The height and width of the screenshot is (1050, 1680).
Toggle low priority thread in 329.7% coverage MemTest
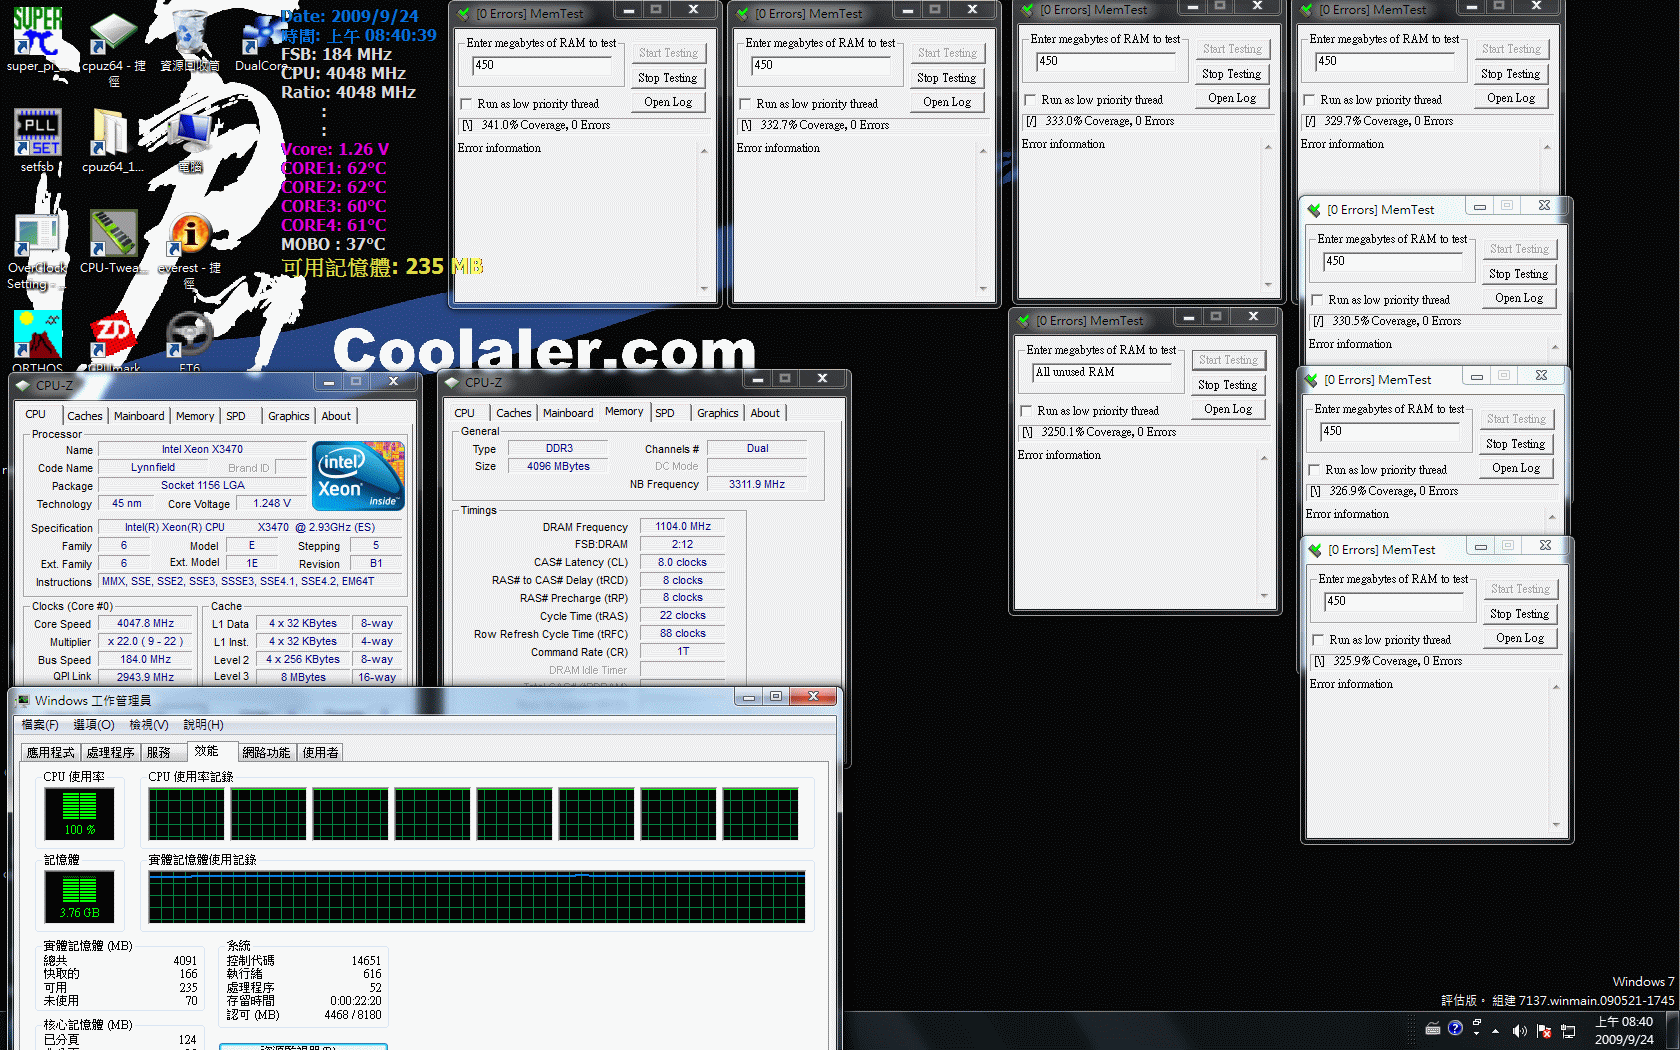click(1309, 100)
